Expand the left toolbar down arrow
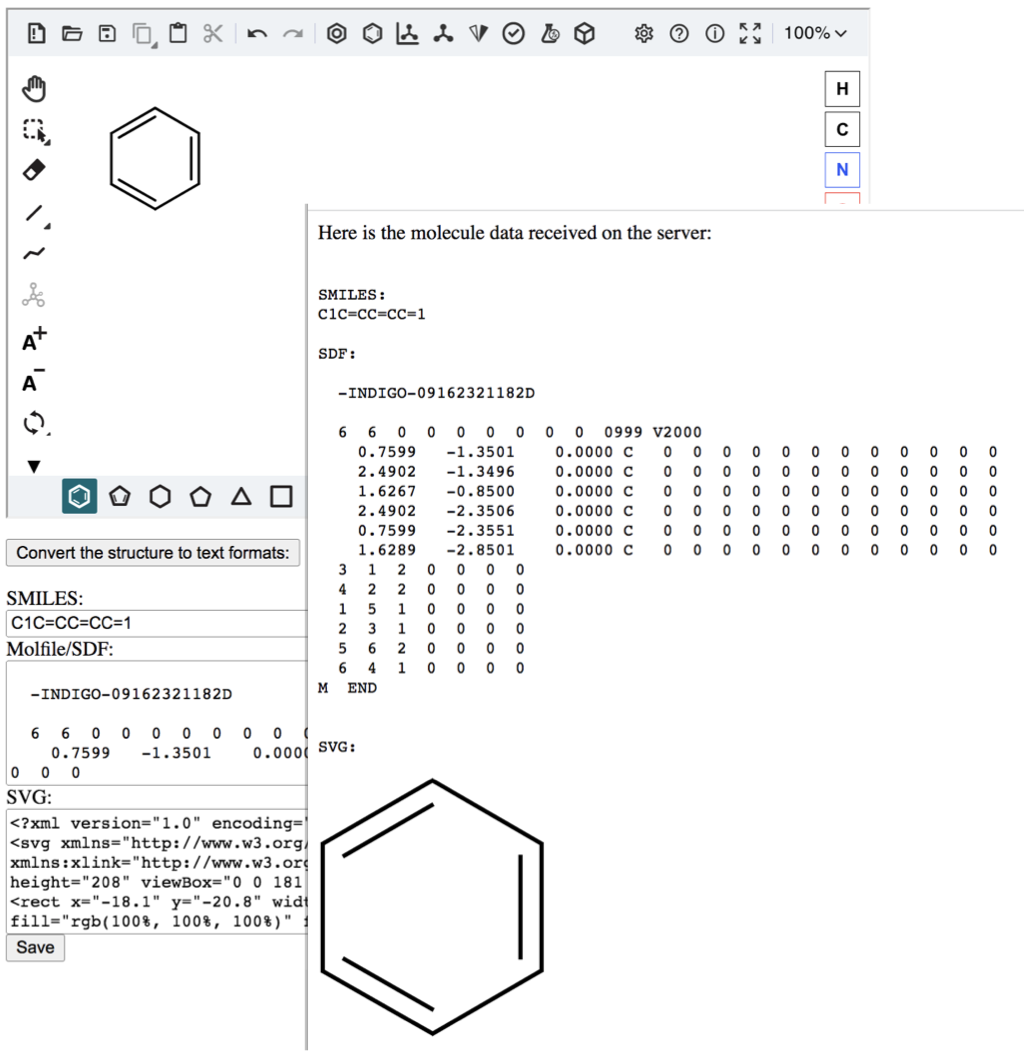Image resolution: width=1024 pixels, height=1051 pixels. point(35,466)
